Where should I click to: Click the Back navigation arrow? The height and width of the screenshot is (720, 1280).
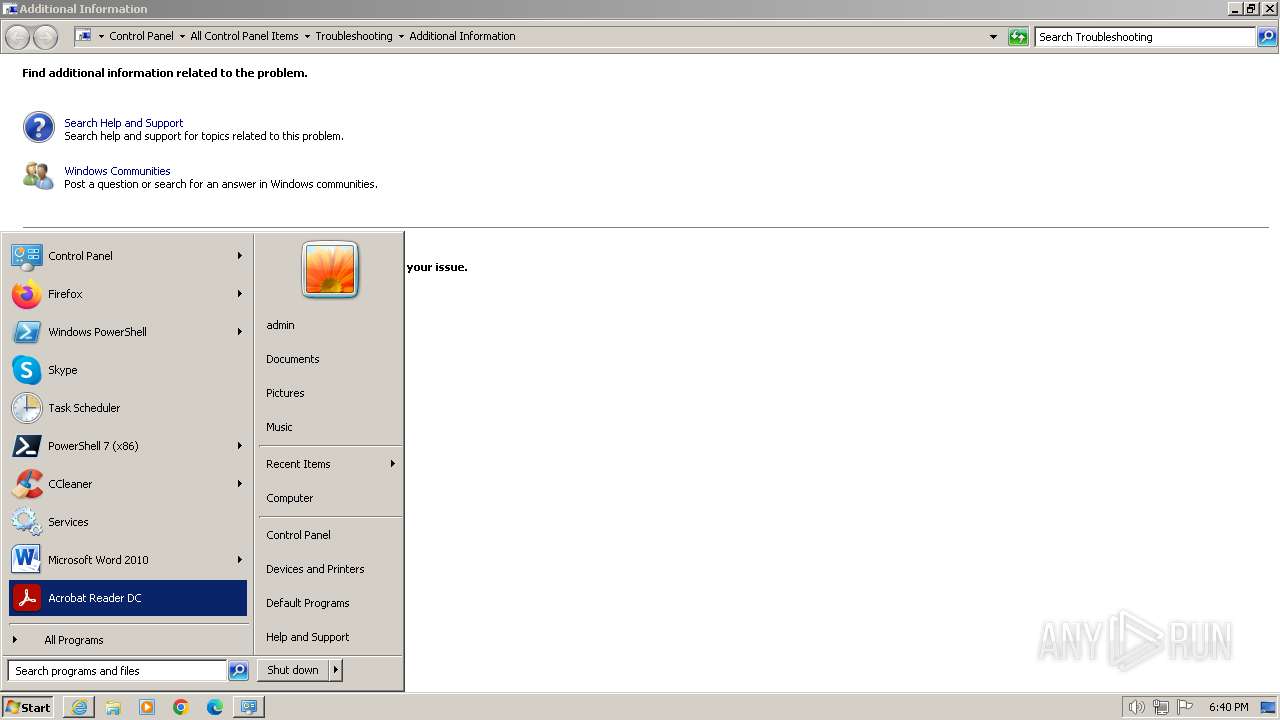pos(18,37)
